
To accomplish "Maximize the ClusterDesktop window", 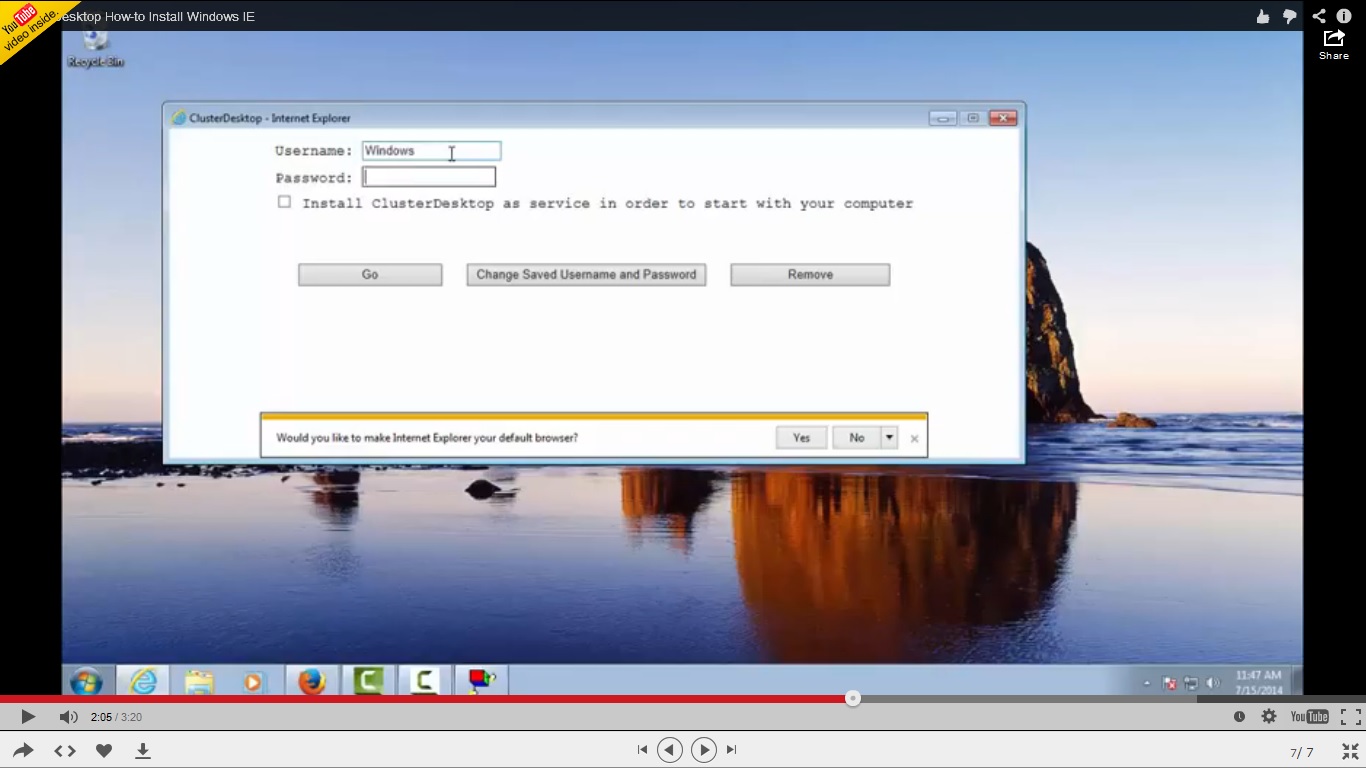I will coord(972,118).
